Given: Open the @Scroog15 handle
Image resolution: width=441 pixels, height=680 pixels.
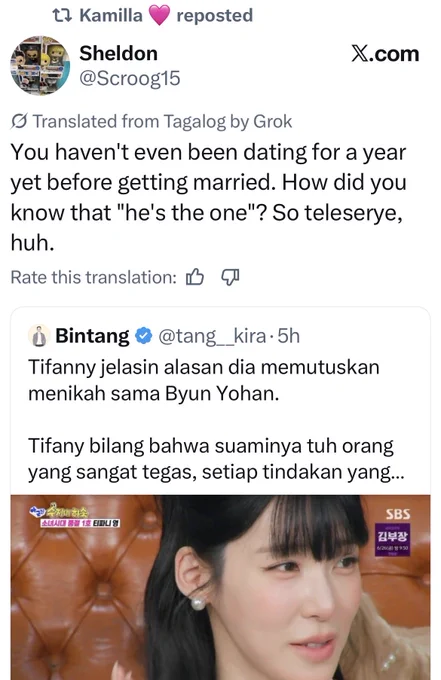Looking at the screenshot, I should 129,78.
